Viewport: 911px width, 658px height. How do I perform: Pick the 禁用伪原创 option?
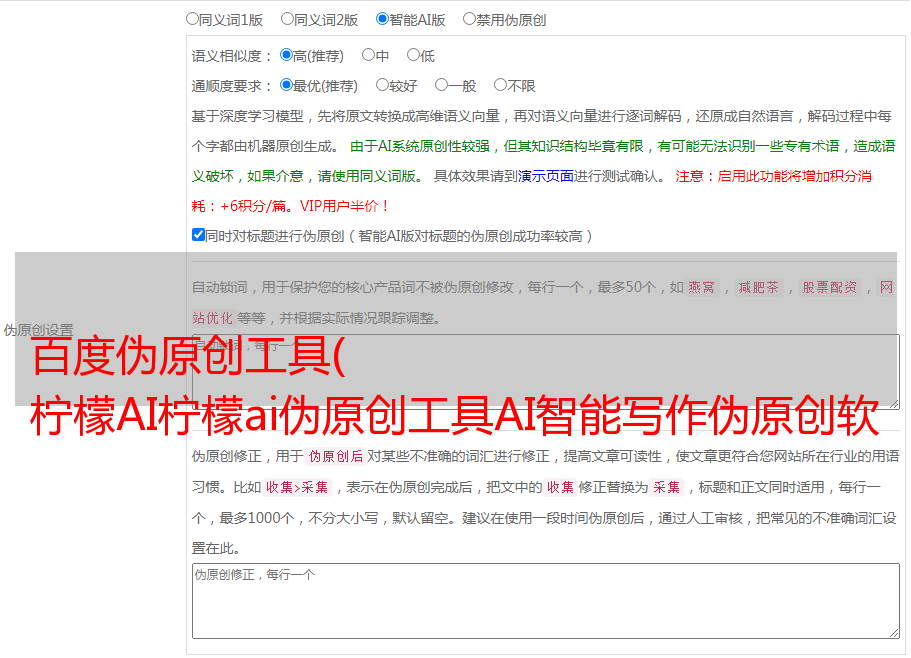tap(469, 19)
